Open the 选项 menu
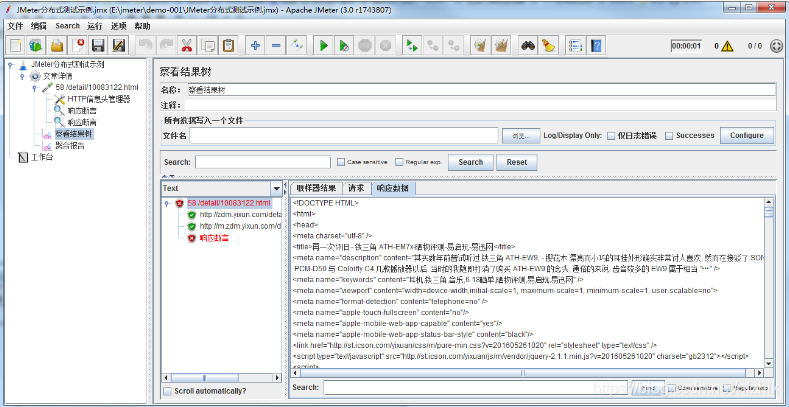The image size is (789, 407). click(x=119, y=26)
